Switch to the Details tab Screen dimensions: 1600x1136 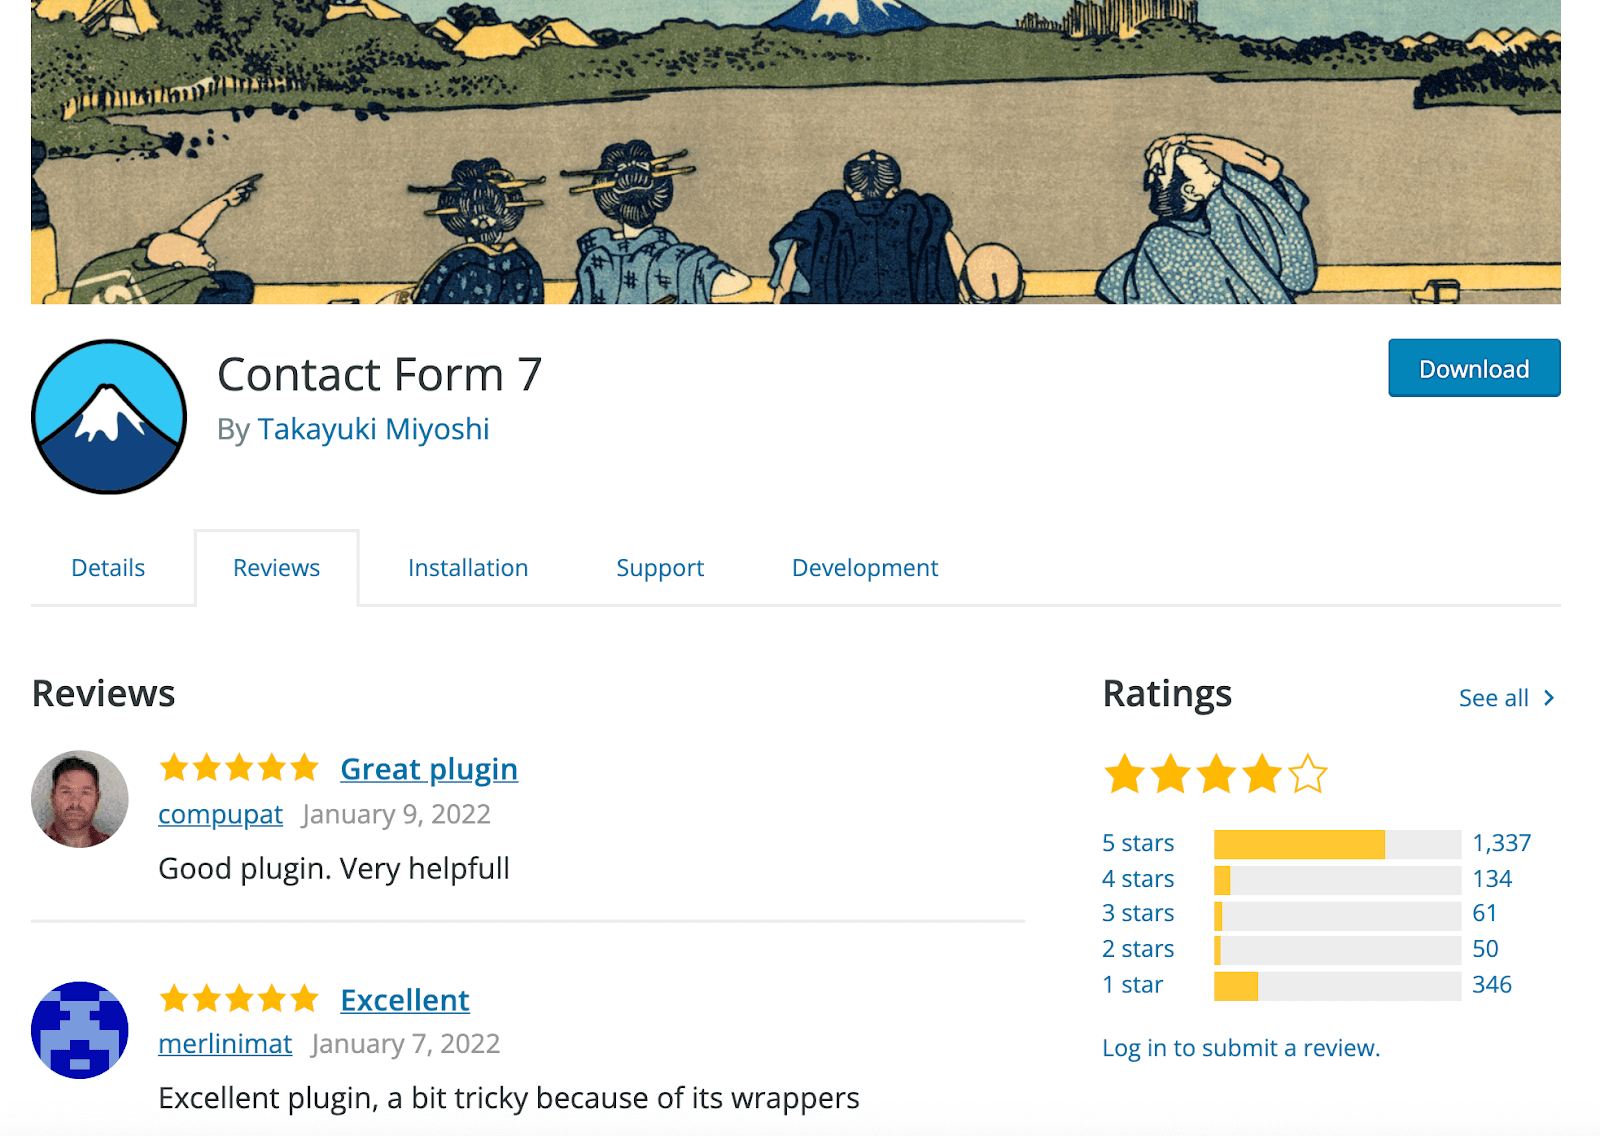point(107,567)
